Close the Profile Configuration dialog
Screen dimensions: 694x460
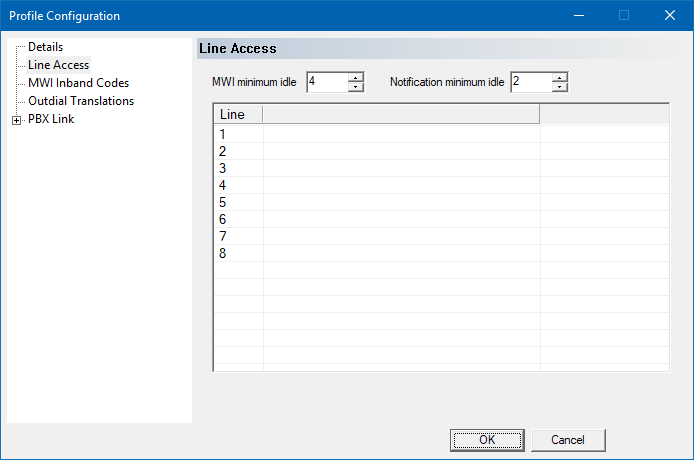point(670,15)
